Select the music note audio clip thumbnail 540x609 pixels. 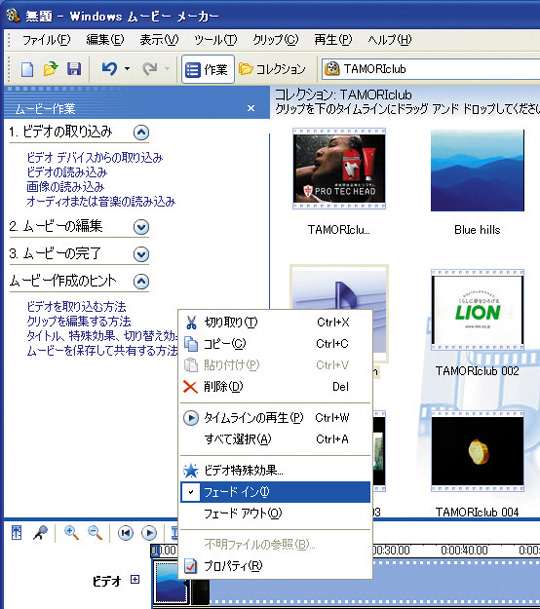(339, 289)
